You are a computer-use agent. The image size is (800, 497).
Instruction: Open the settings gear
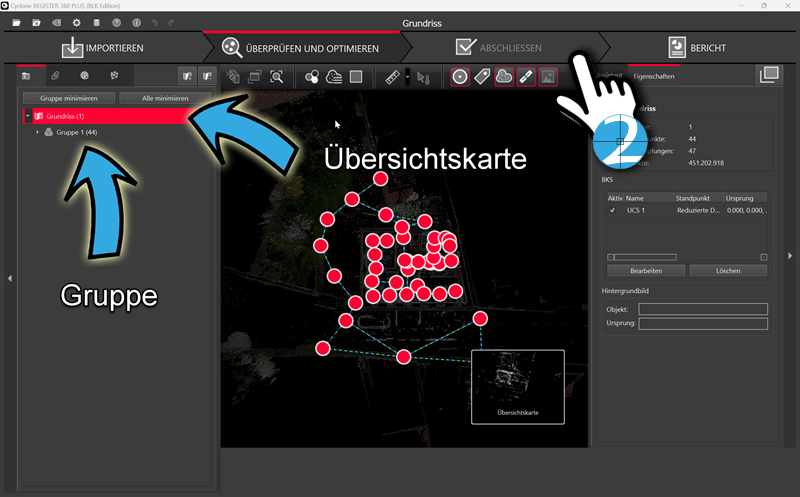[x=77, y=23]
